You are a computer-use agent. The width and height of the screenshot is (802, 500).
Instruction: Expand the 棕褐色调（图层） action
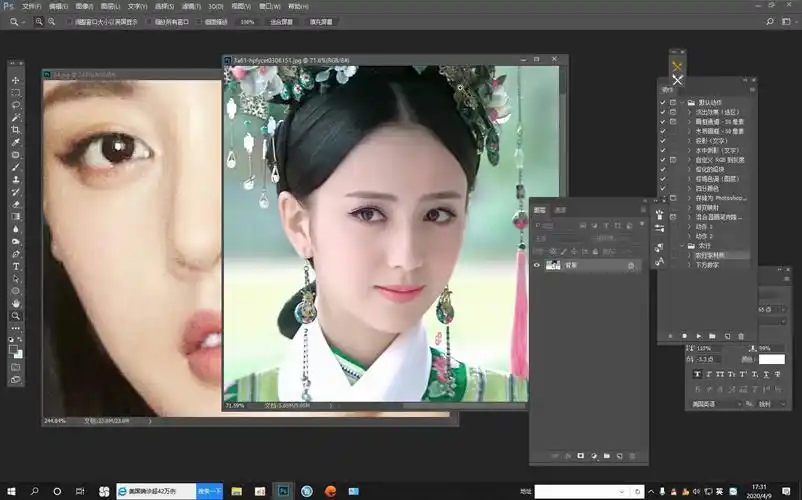(x=689, y=179)
